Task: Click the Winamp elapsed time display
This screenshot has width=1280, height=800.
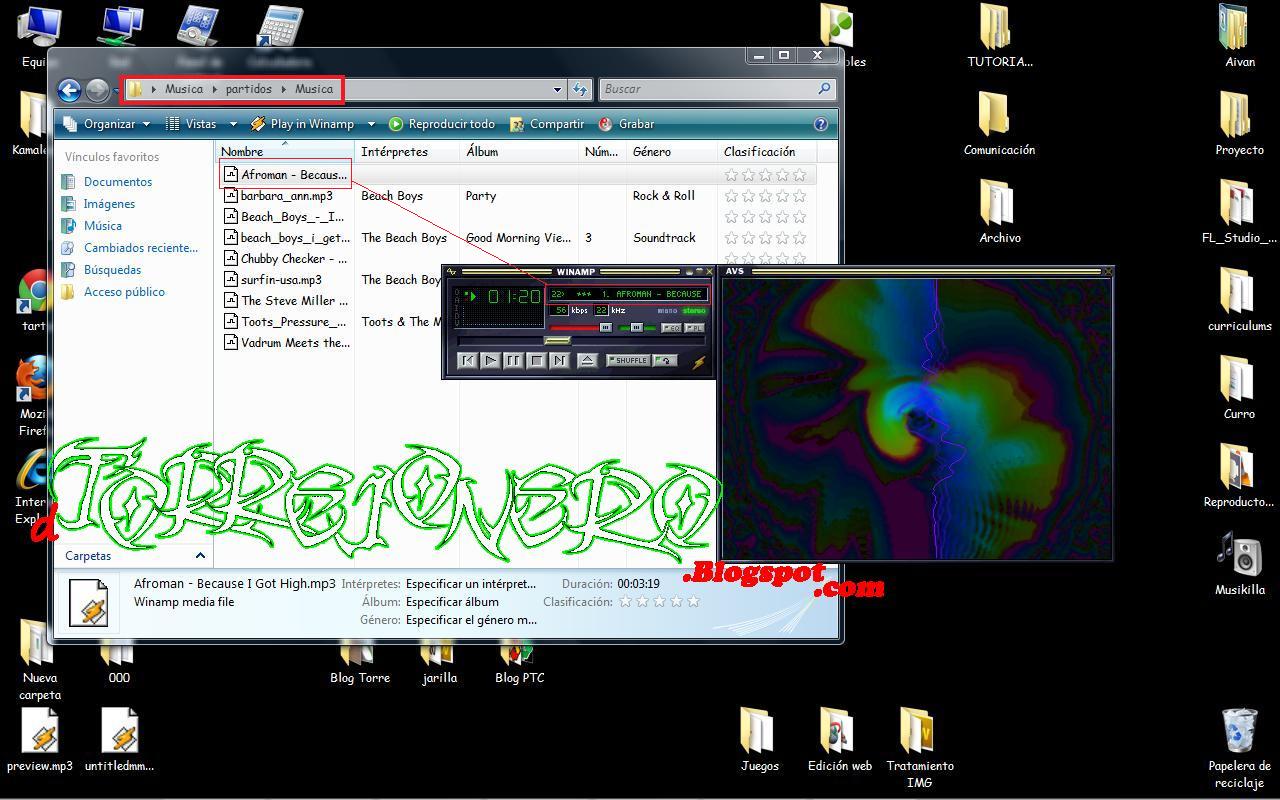Action: tap(514, 297)
